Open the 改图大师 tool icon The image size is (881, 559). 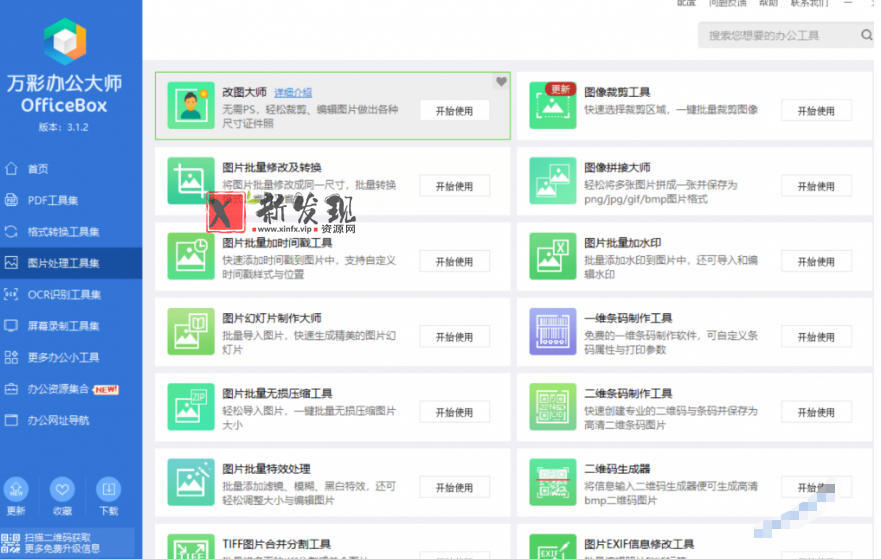(x=190, y=106)
